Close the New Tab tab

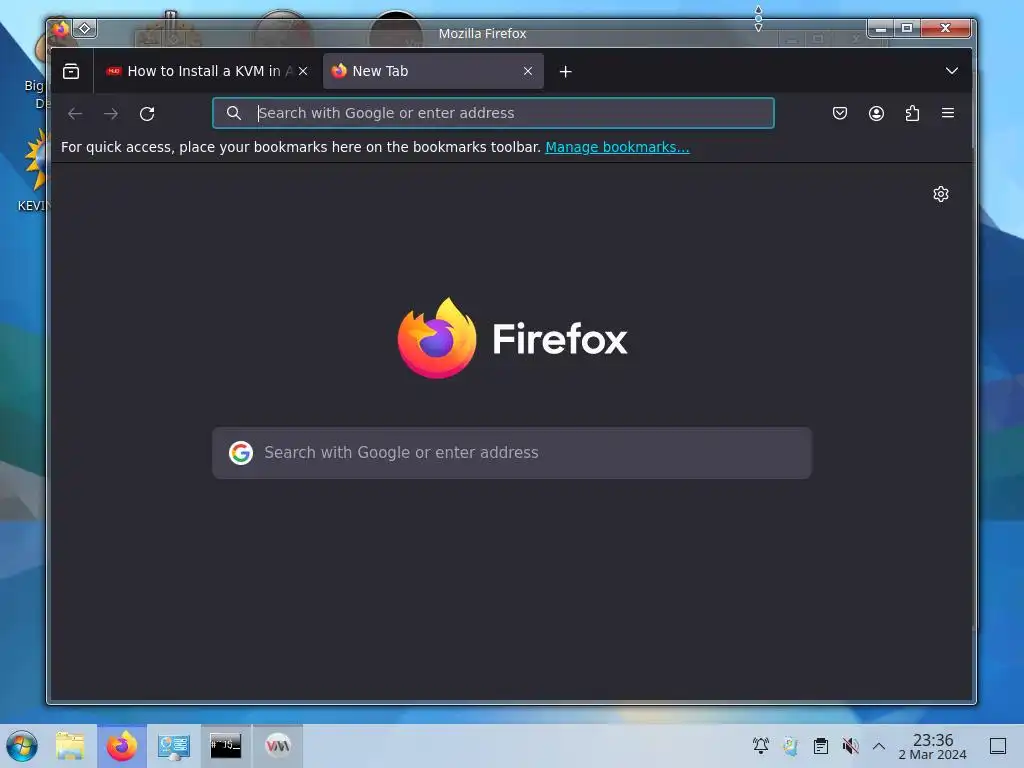pos(528,71)
